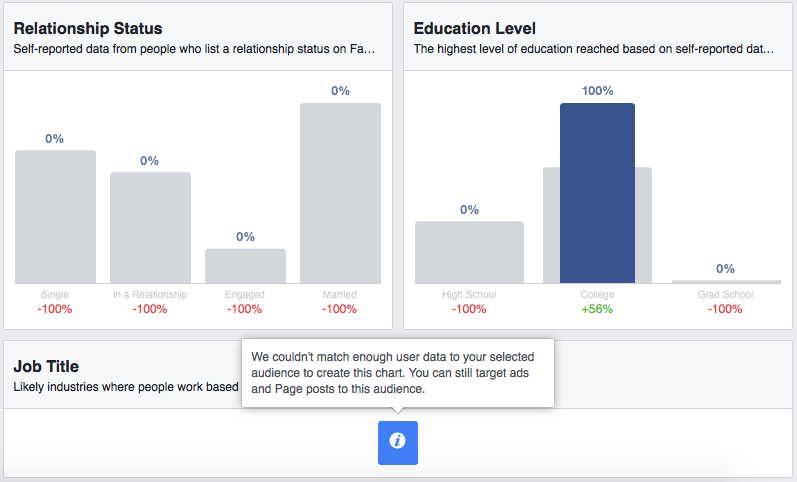Click the +56% value under College

597,309
